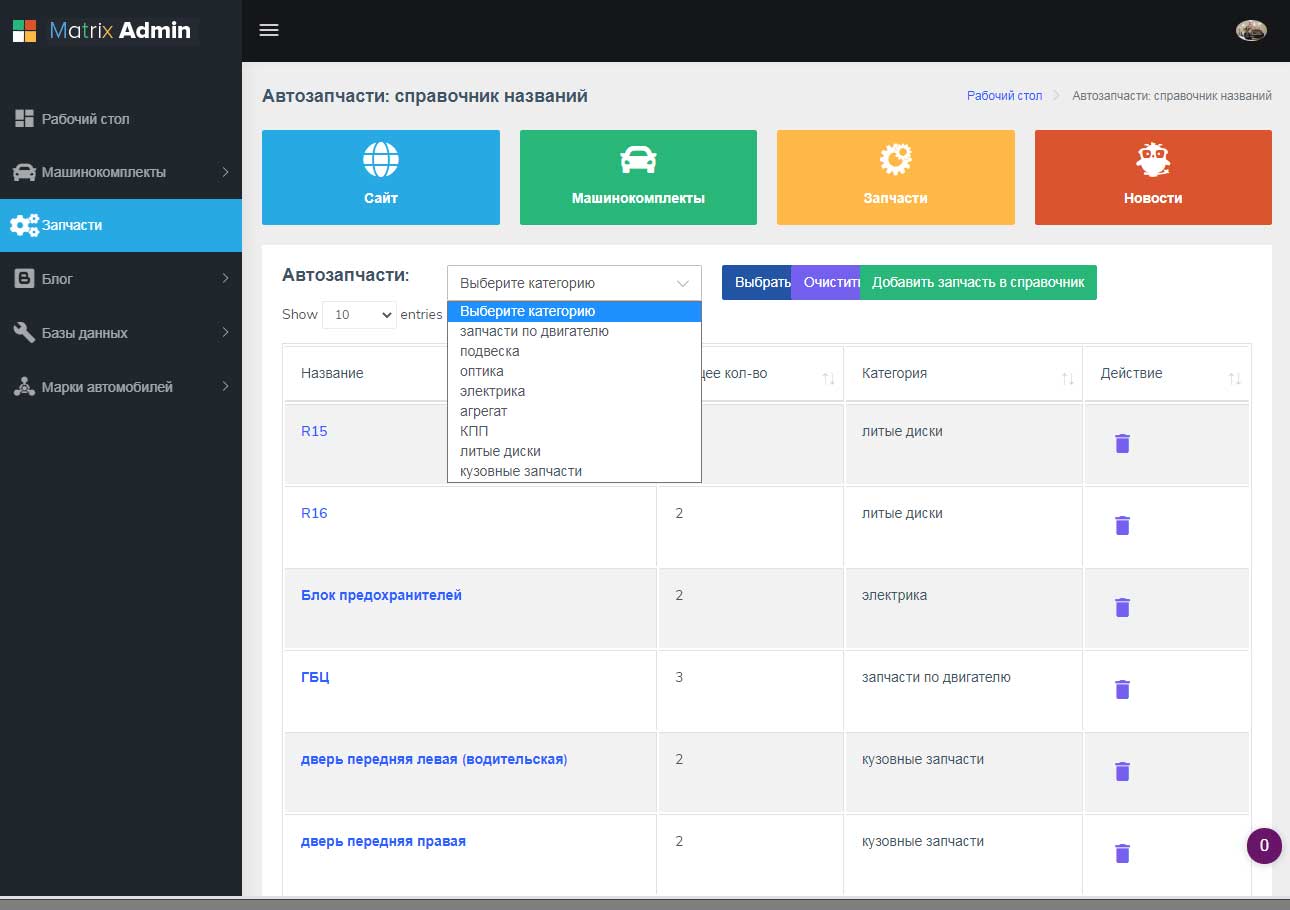Click the gears icon next to Запчасти in sidebar
The image size is (1290, 910).
[24, 225]
